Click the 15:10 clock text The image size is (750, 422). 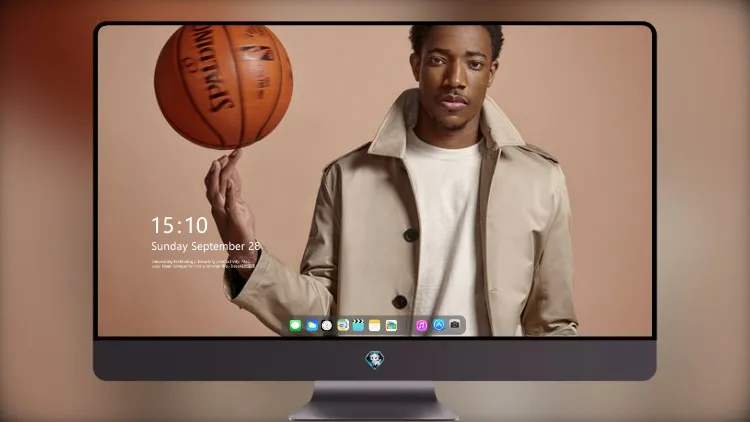[179, 225]
